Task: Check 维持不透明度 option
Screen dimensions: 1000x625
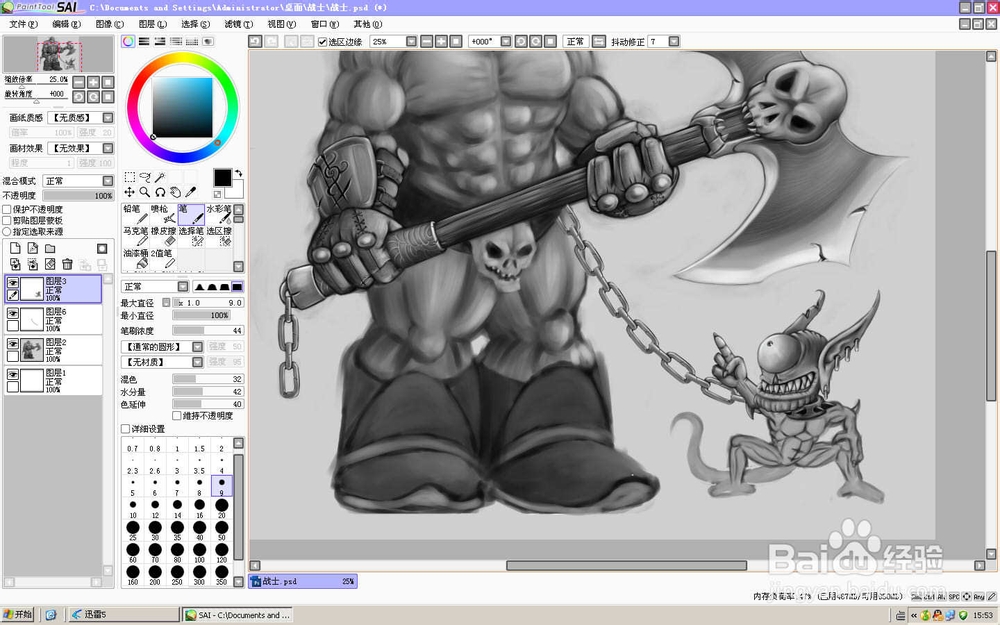Action: (x=177, y=416)
